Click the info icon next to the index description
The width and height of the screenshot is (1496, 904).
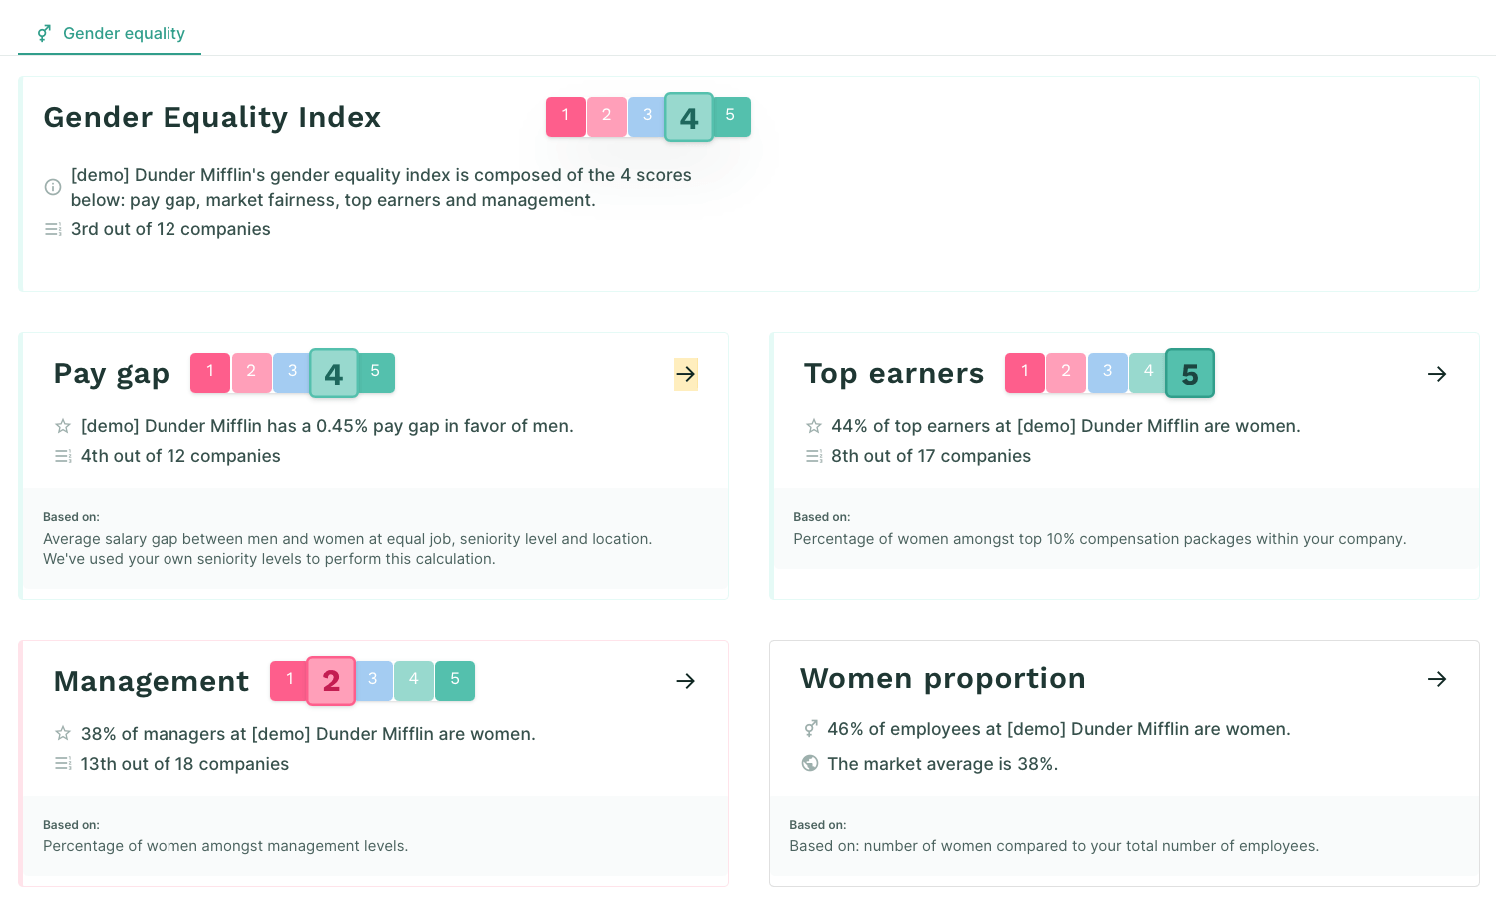(52, 187)
